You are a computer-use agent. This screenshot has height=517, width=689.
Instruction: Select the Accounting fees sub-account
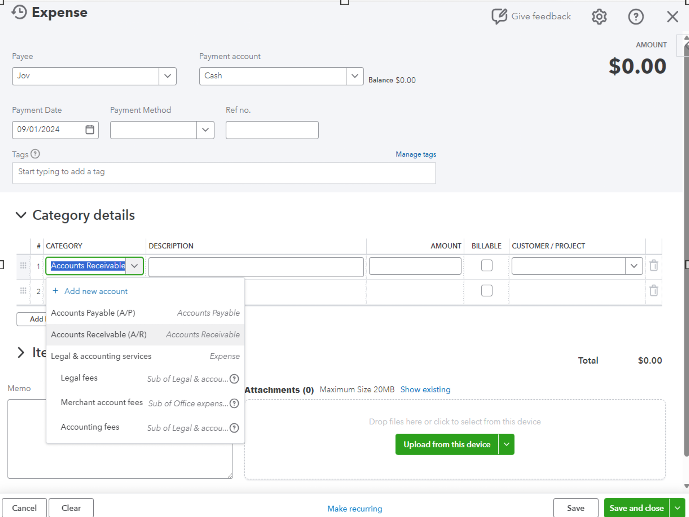[145, 427]
